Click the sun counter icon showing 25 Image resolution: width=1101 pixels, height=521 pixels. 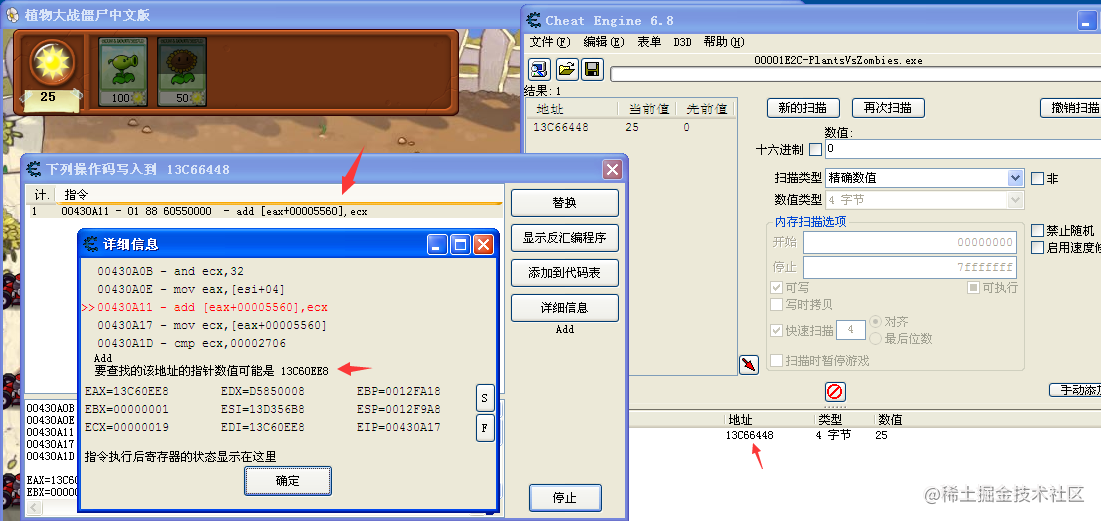[51, 63]
